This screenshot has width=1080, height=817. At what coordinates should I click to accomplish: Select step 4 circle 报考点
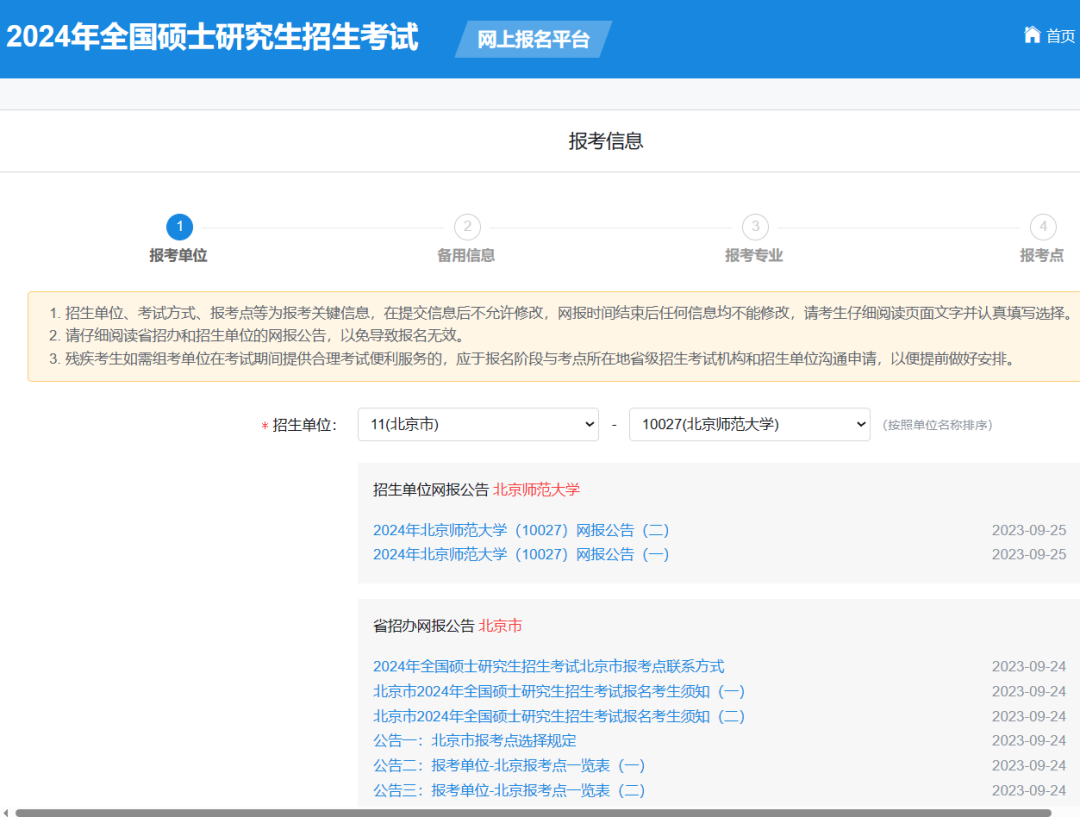1043,227
